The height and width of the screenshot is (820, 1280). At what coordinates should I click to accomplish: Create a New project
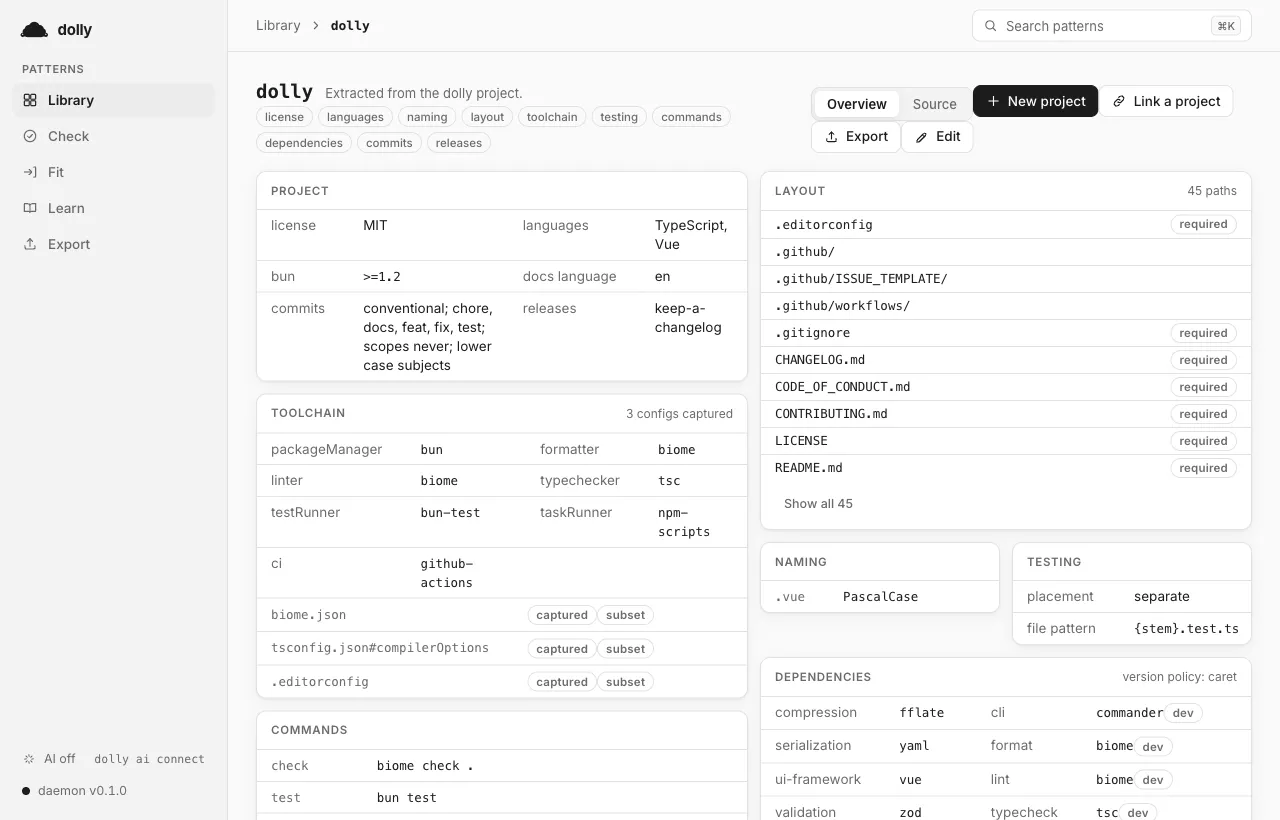pyautogui.click(x=1036, y=101)
